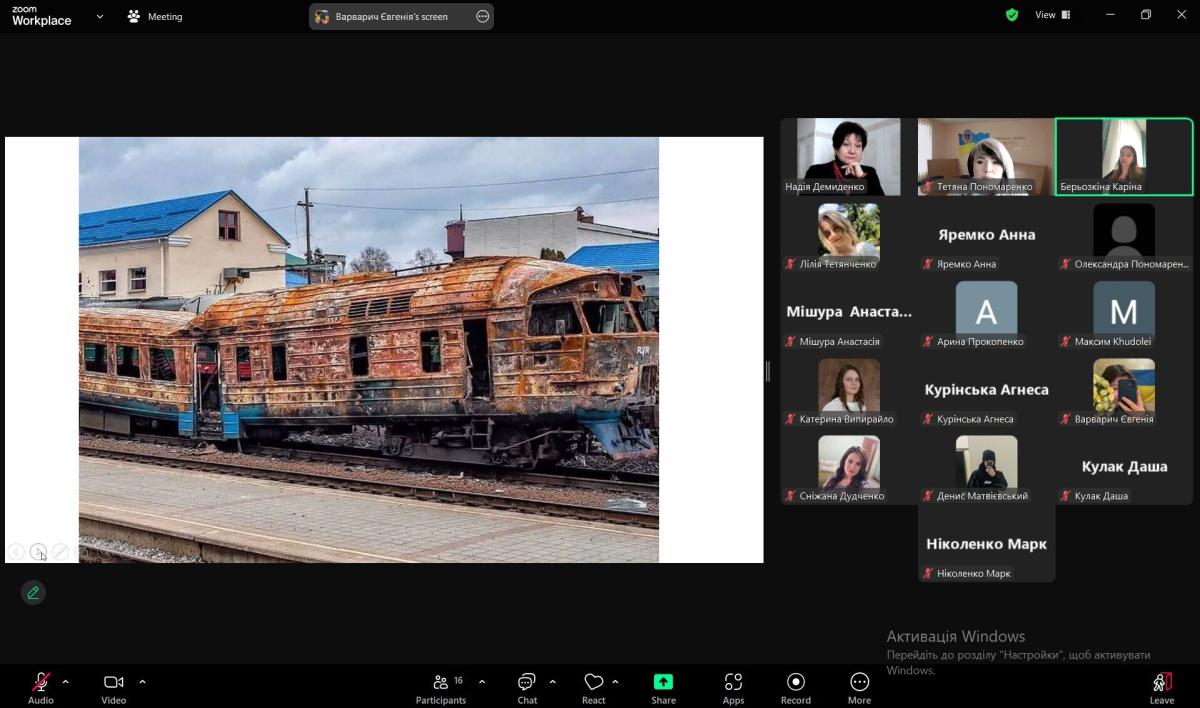This screenshot has width=1200, height=708.
Task: Expand the Participants options chevron
Action: tap(482, 682)
